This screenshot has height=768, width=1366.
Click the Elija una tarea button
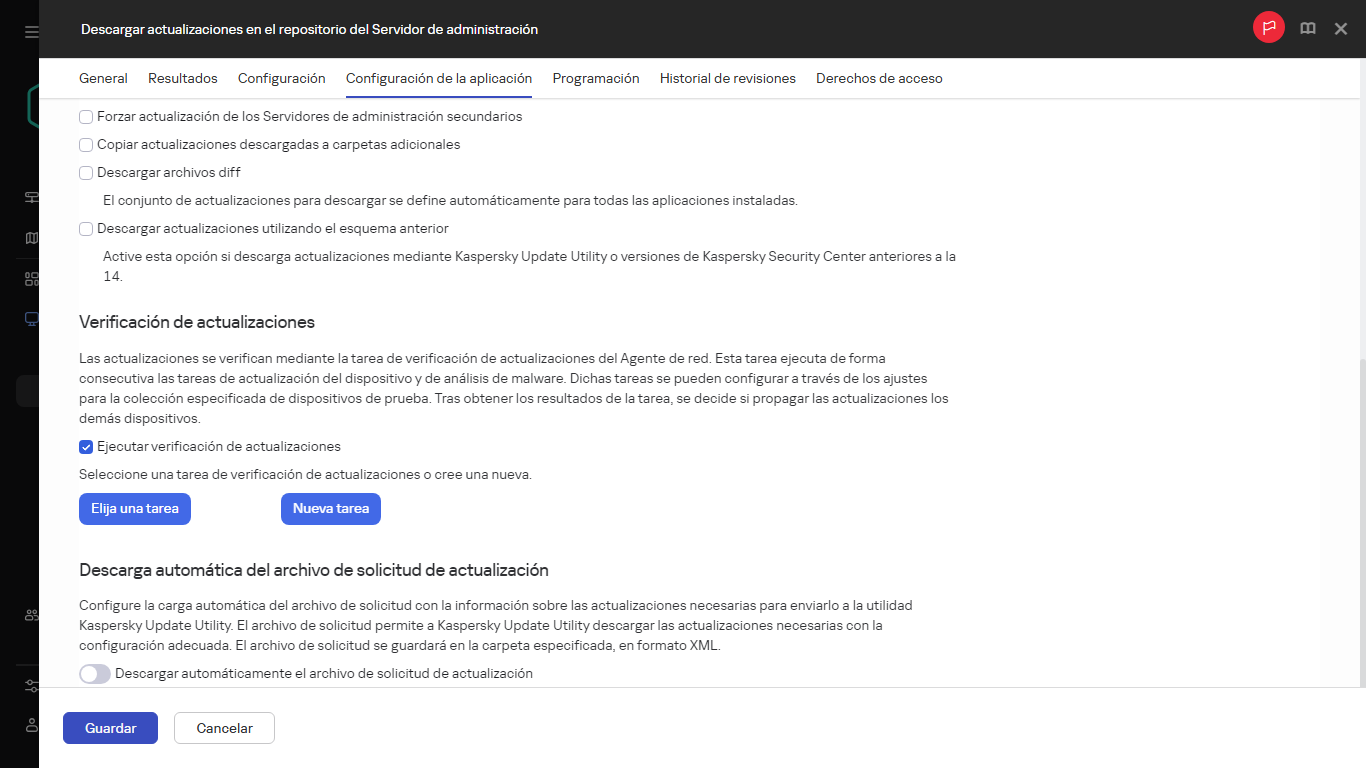(134, 508)
